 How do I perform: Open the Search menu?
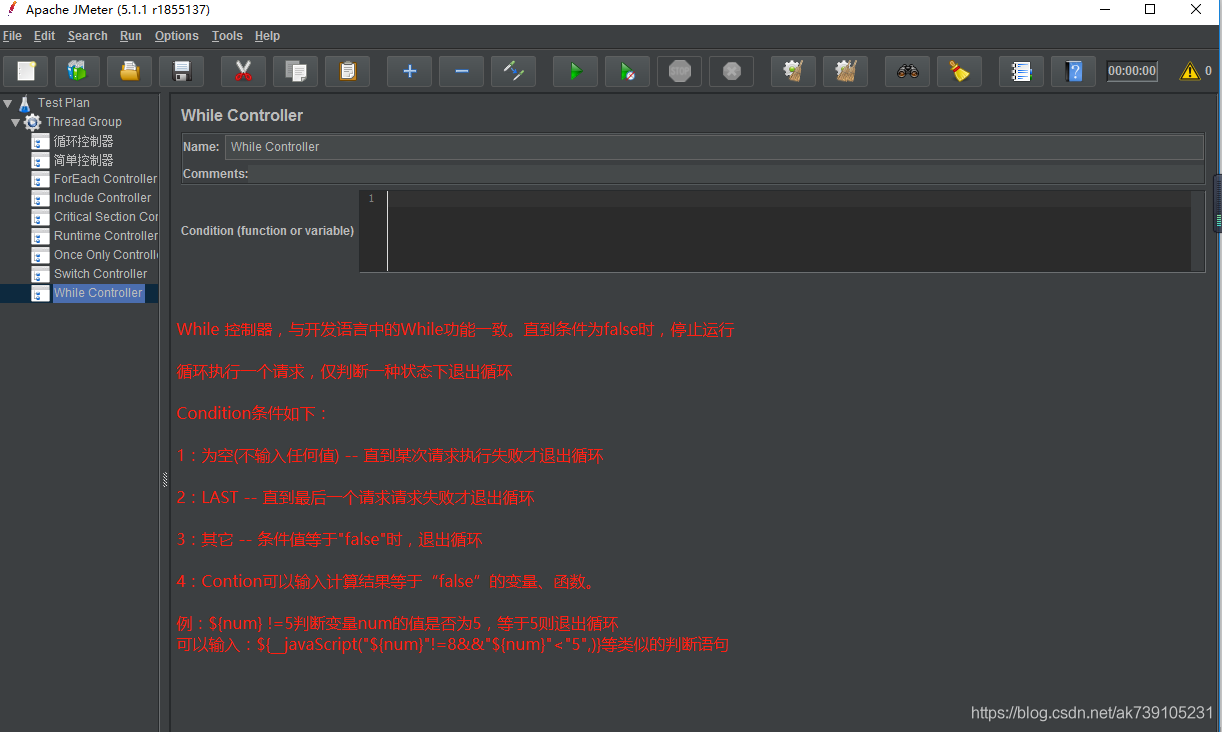pyautogui.click(x=87, y=36)
